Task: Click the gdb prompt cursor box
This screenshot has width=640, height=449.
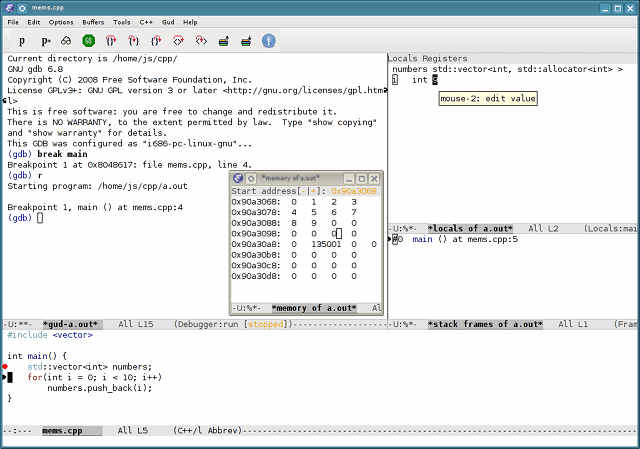Action: pos(40,218)
